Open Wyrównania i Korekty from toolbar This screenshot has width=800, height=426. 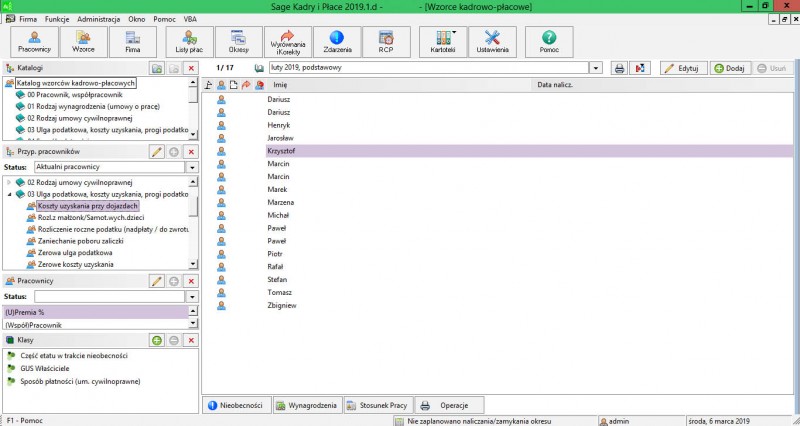(288, 42)
